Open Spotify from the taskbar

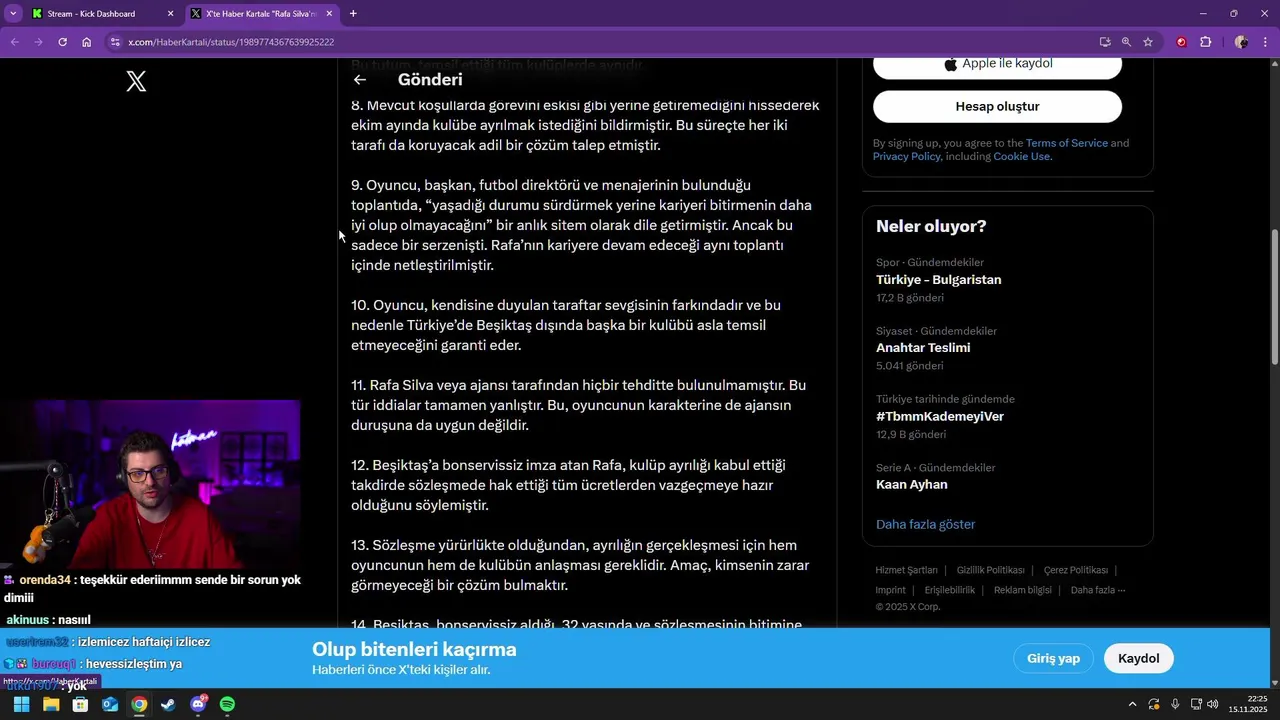click(x=227, y=704)
